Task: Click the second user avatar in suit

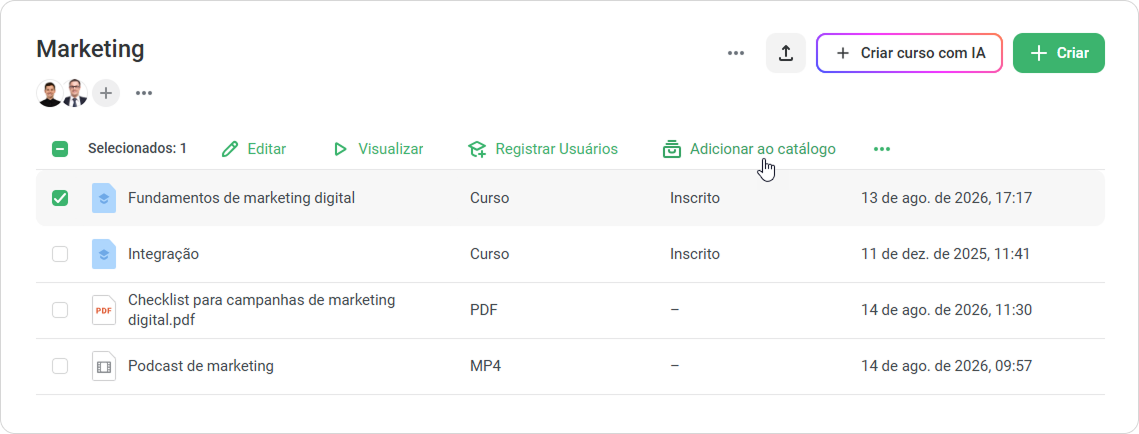Action: click(x=75, y=93)
